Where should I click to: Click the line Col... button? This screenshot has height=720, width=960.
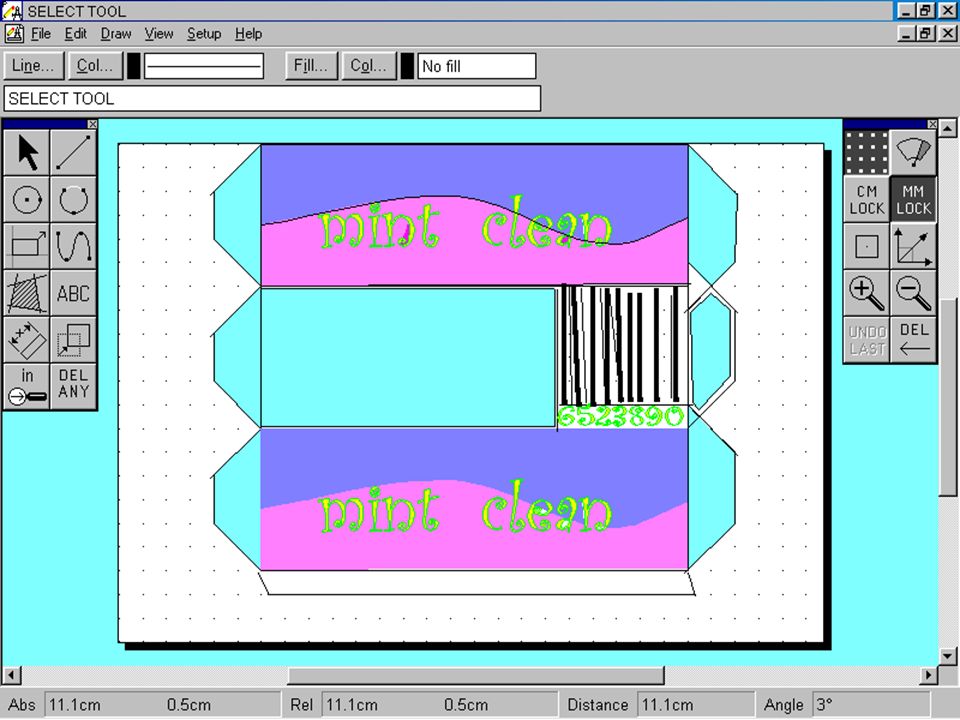95,66
